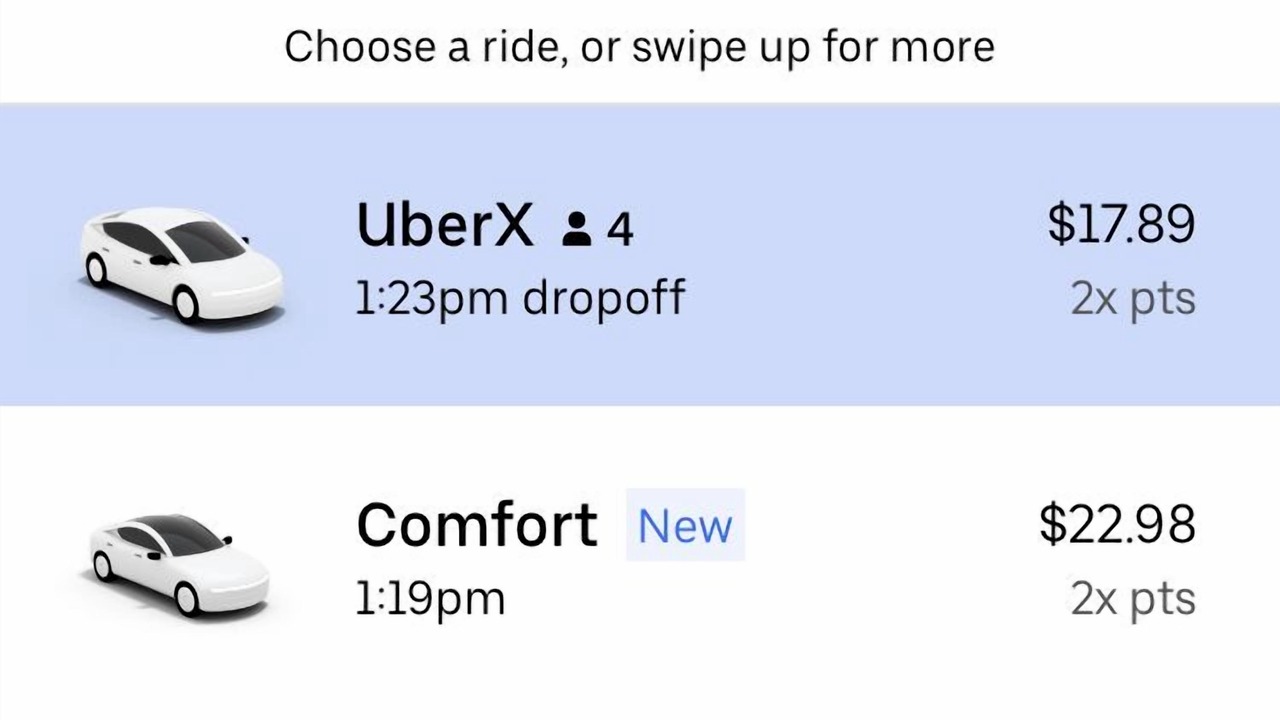The height and width of the screenshot is (720, 1280).
Task: Click the seat count number 4
Action: (619, 229)
